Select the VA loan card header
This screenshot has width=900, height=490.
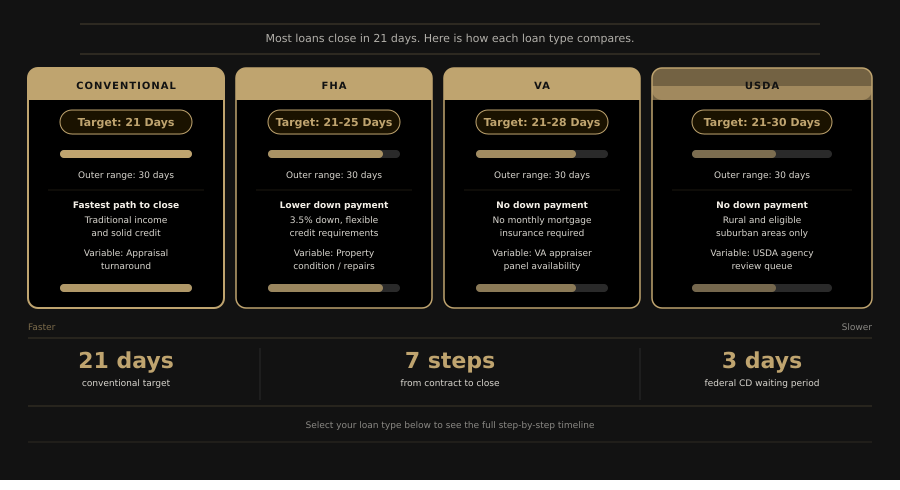(542, 85)
